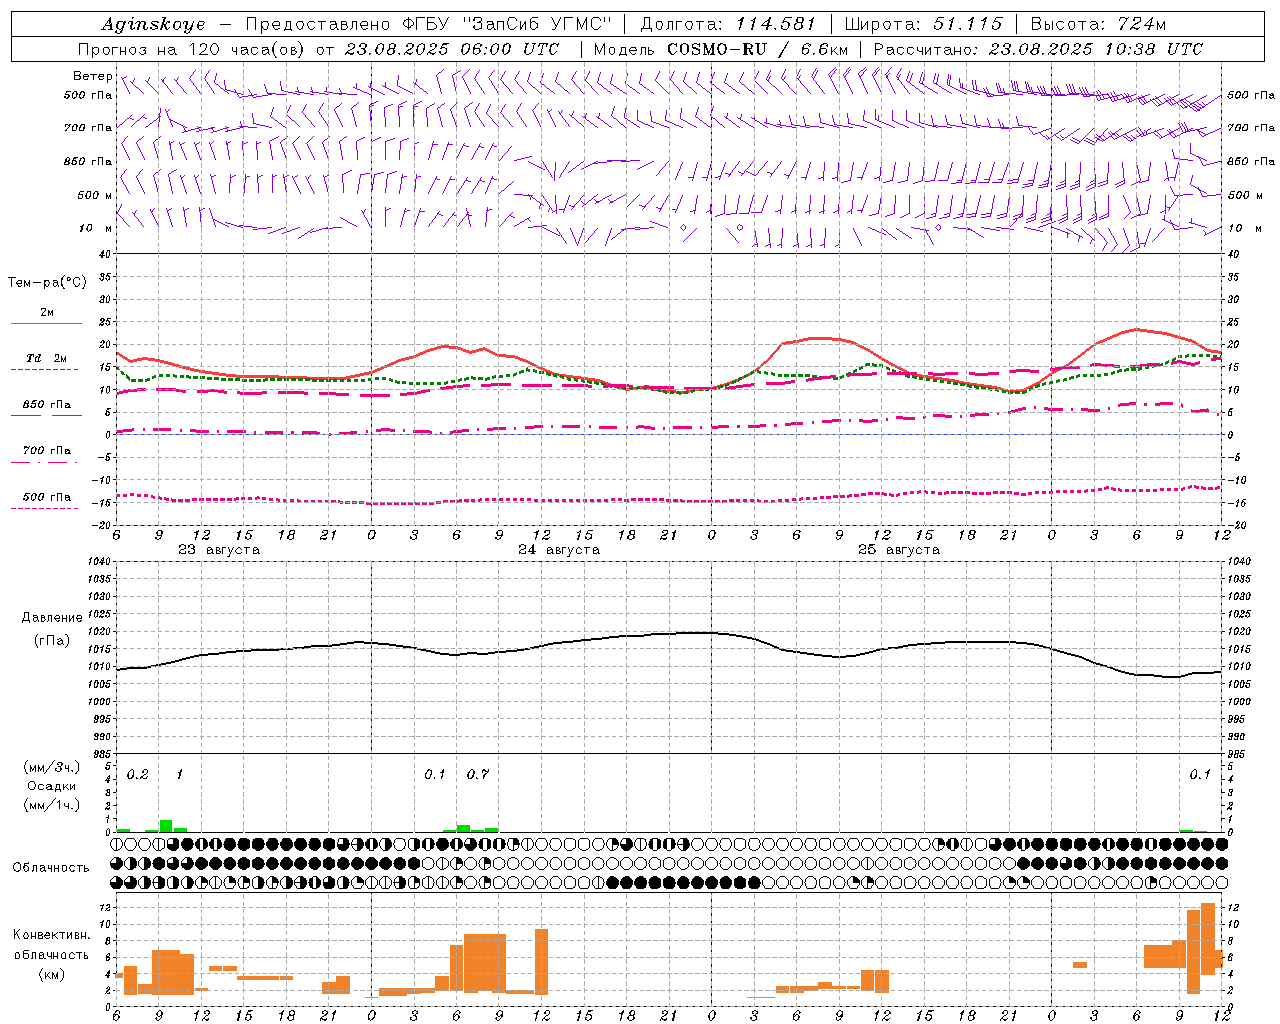This screenshot has width=1280, height=1024.
Task: Click the date label 24 августа
Action: coord(559,550)
